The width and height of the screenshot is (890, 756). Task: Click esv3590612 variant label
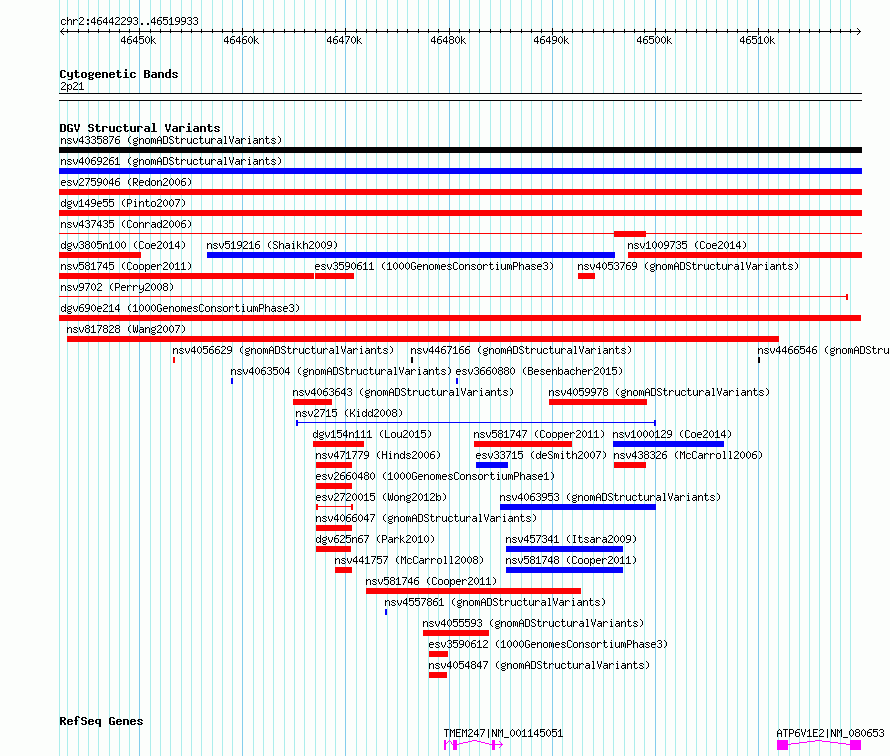coord(548,644)
